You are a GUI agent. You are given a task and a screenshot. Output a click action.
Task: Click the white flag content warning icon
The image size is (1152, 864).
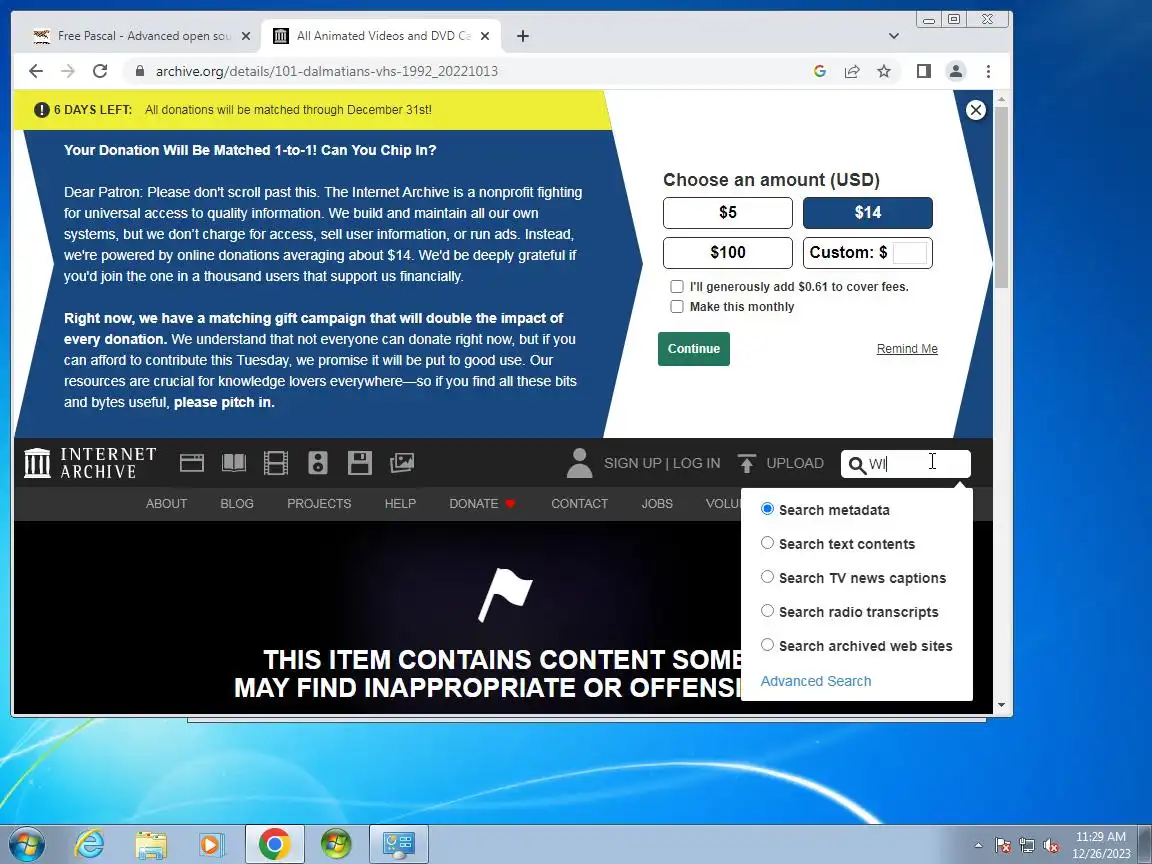coord(505,594)
